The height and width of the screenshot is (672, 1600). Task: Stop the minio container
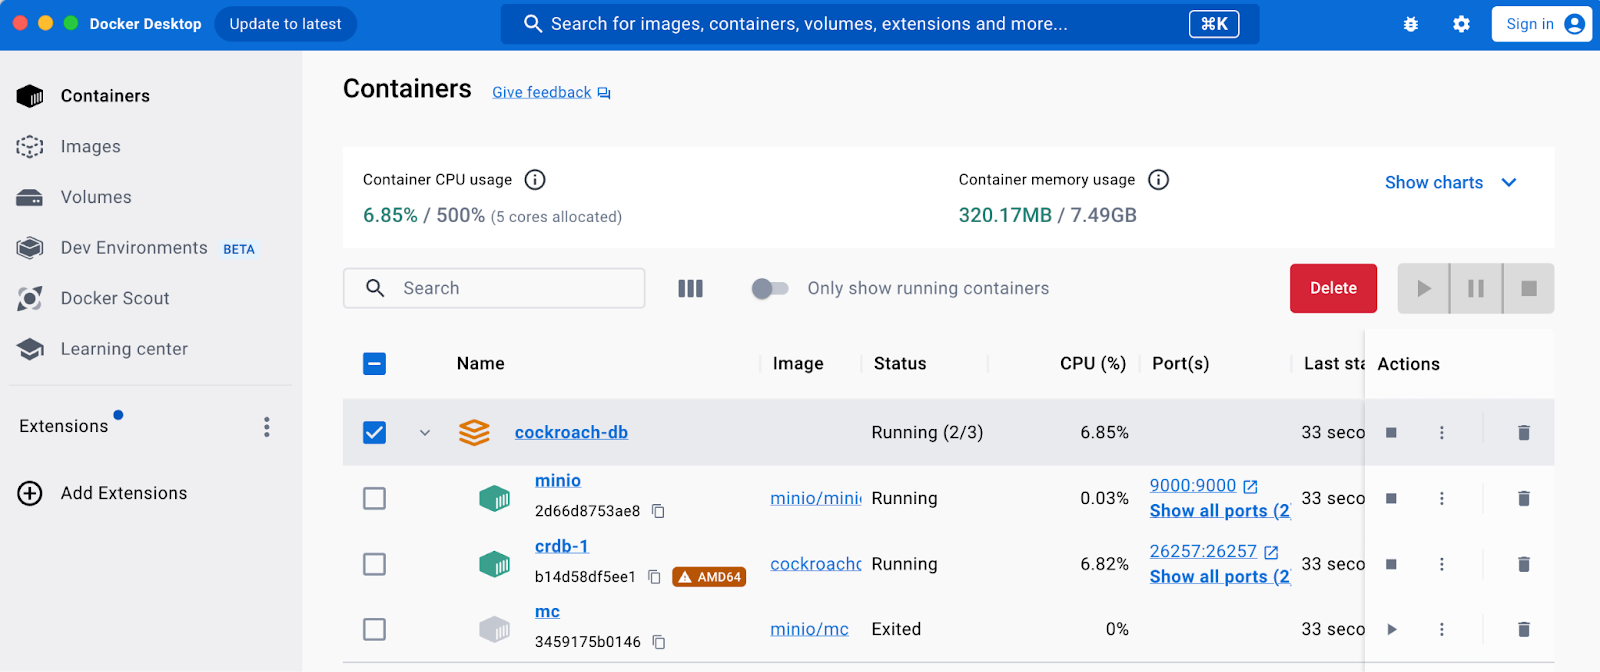coord(1391,498)
